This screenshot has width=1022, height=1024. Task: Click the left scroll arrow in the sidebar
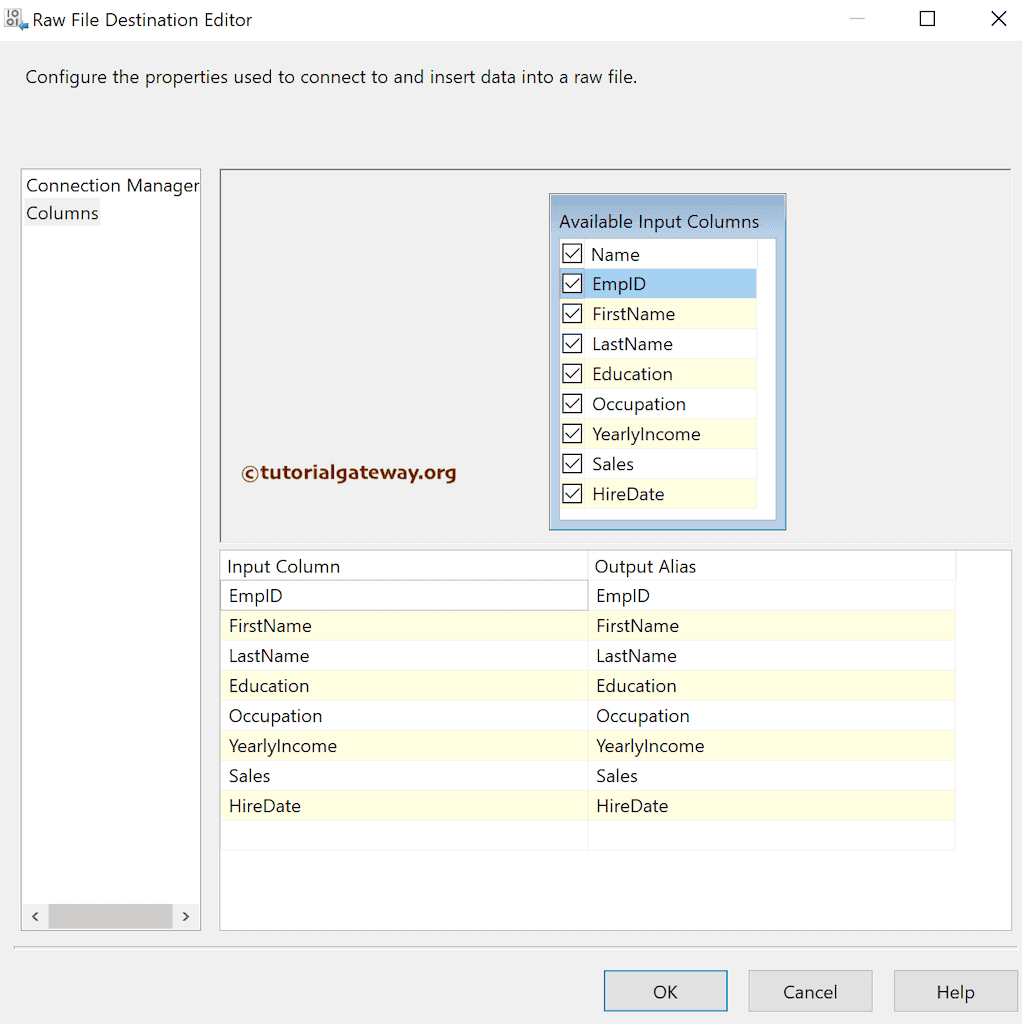34,916
